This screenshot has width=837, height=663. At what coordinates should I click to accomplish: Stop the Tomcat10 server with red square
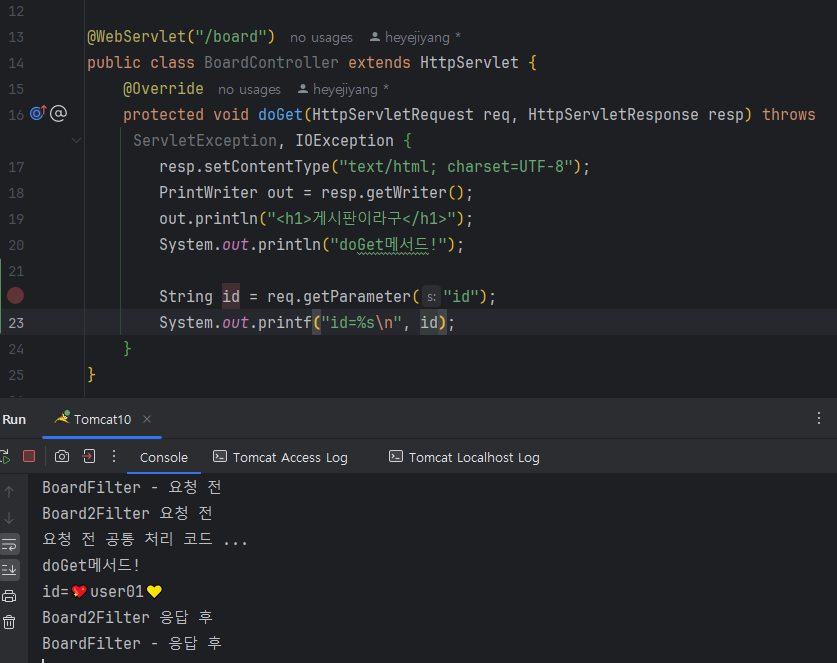click(x=29, y=456)
